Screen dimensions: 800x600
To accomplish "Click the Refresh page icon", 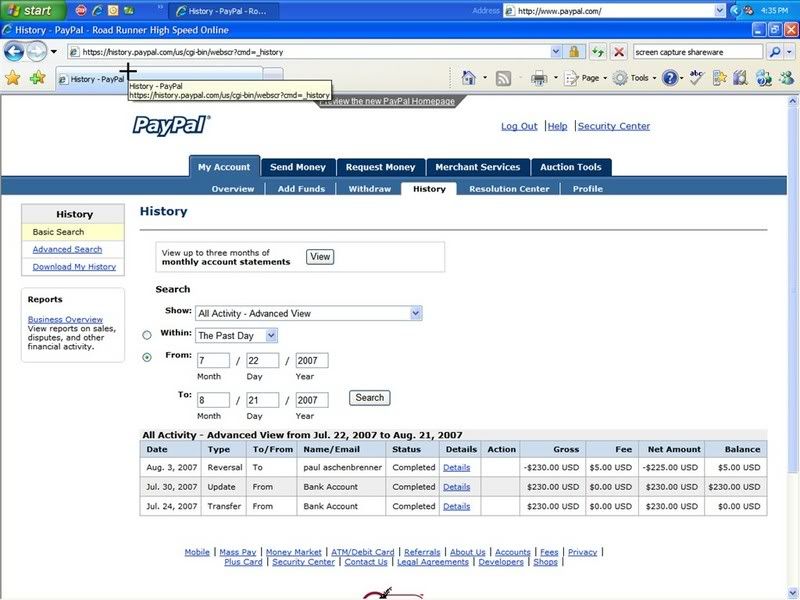I will (598, 51).
